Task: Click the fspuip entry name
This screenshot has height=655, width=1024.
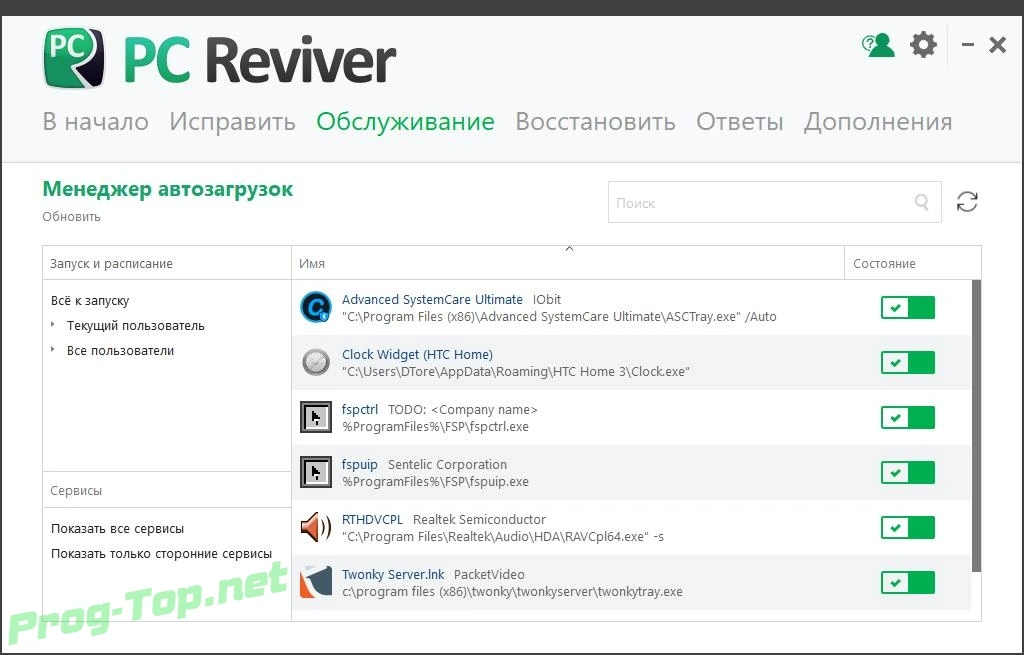Action: [x=360, y=464]
